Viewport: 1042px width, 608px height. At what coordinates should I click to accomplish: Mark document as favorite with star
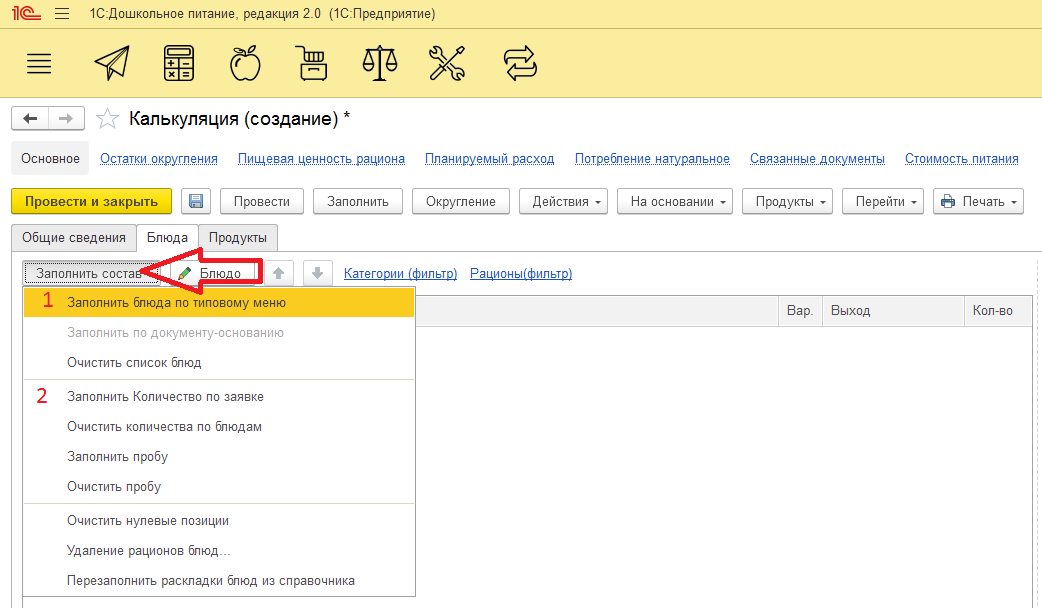tap(107, 120)
